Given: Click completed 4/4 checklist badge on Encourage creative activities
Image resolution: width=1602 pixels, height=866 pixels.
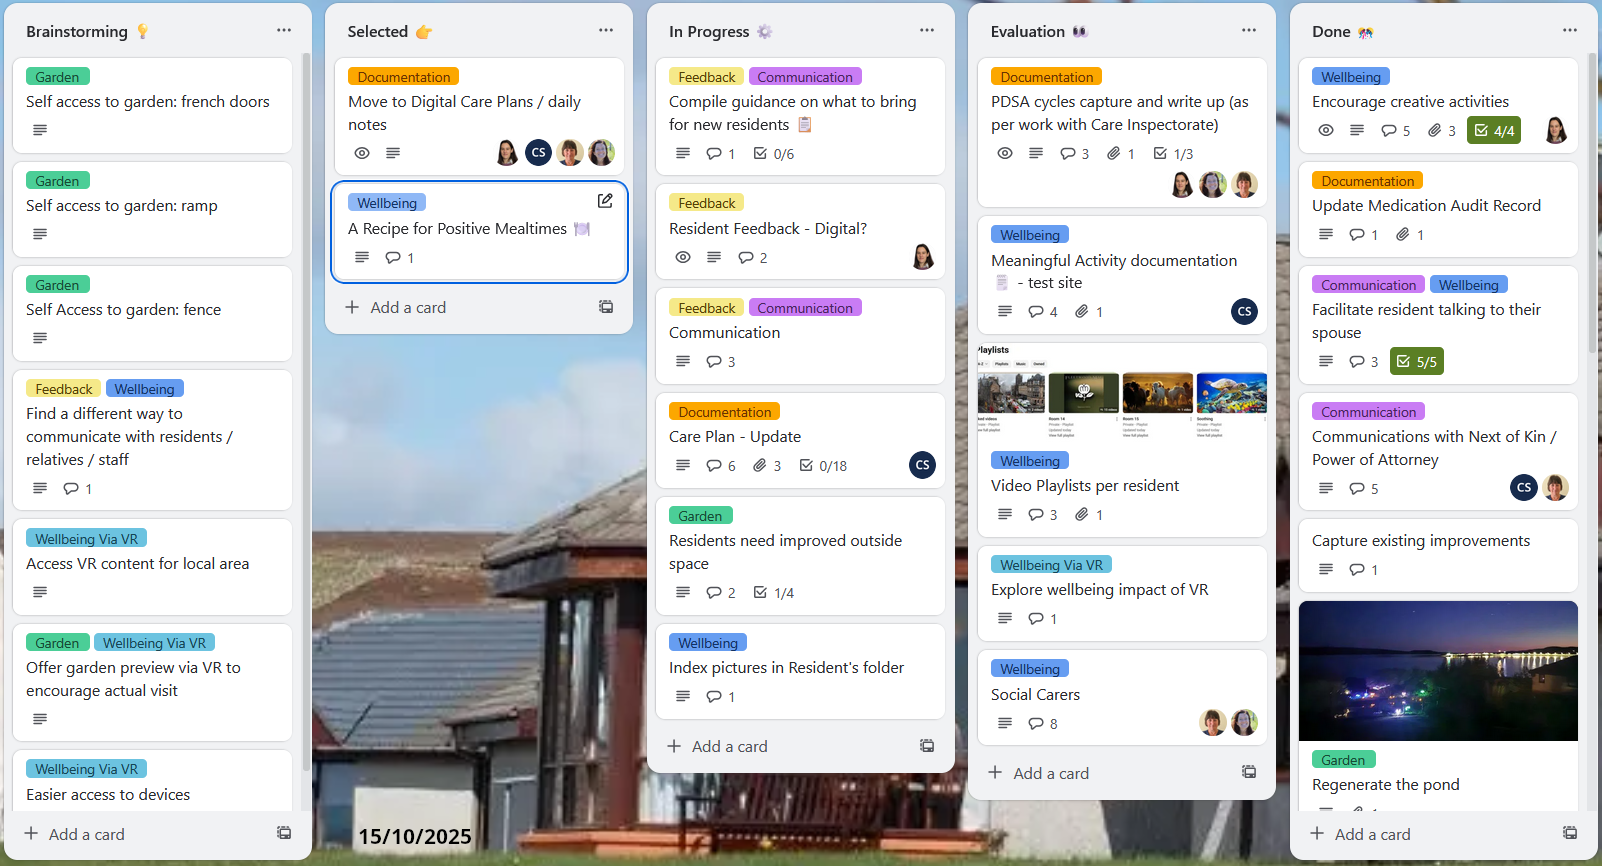Looking at the screenshot, I should tap(1494, 131).
